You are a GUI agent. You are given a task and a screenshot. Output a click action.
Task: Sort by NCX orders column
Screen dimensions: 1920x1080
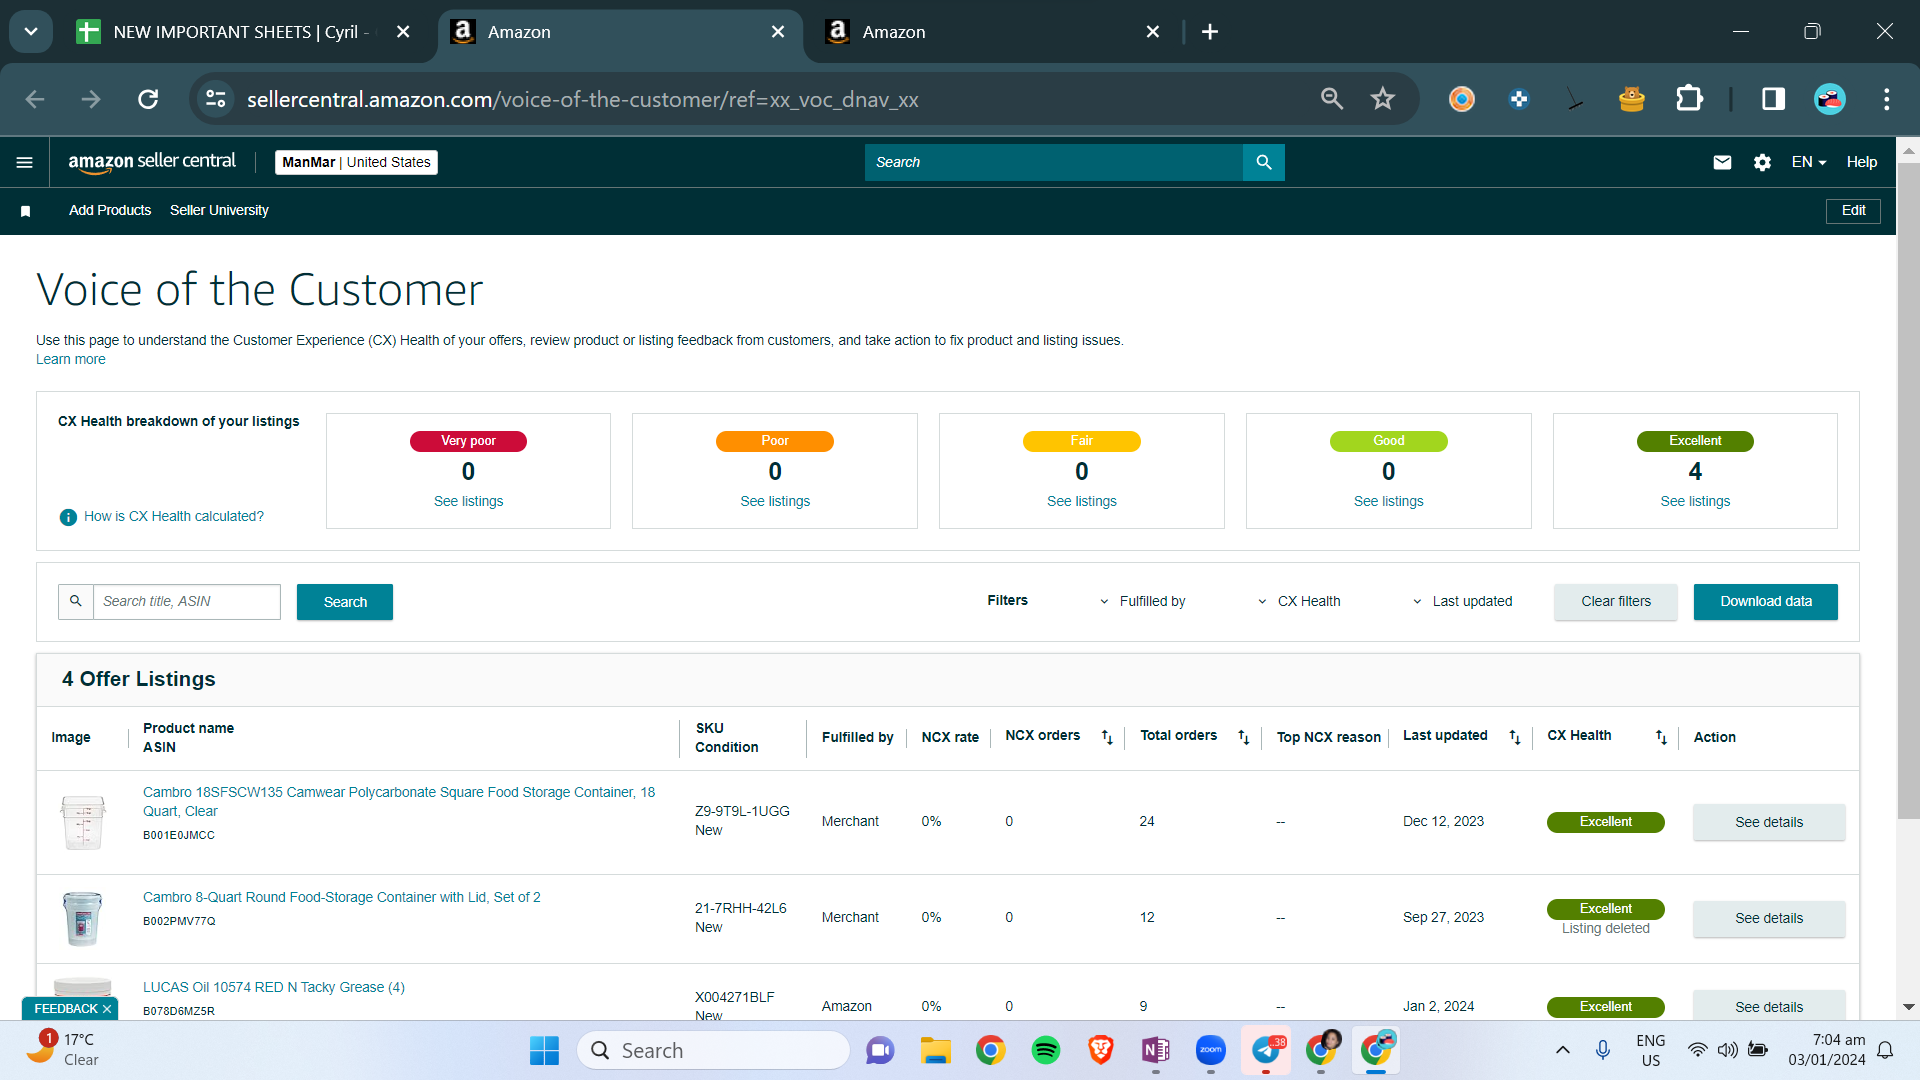(x=1107, y=737)
